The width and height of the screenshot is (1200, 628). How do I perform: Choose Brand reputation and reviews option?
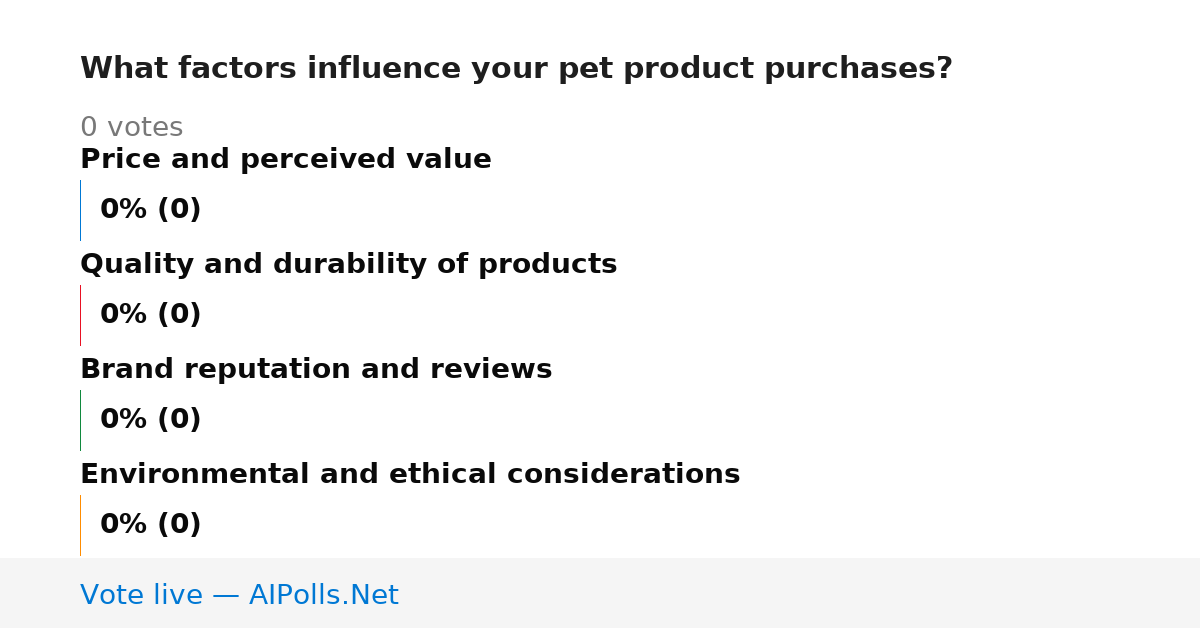pyautogui.click(x=316, y=370)
